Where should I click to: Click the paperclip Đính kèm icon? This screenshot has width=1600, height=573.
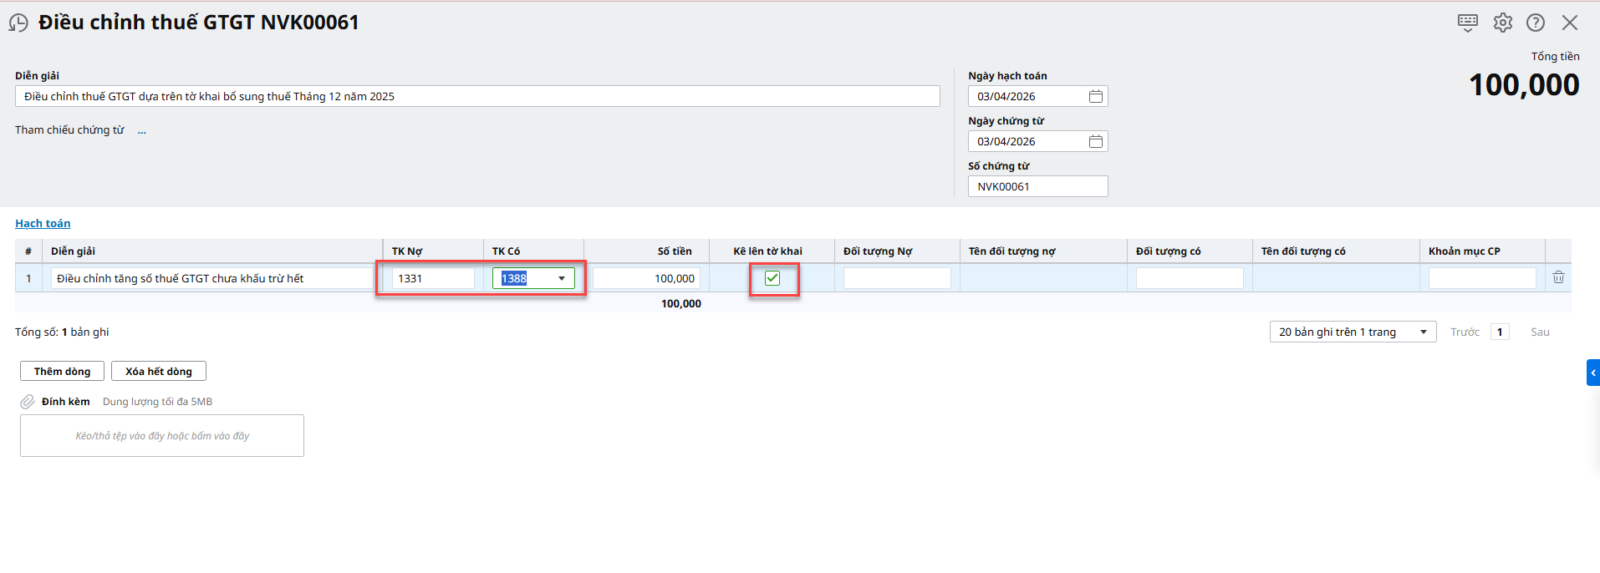click(x=28, y=401)
